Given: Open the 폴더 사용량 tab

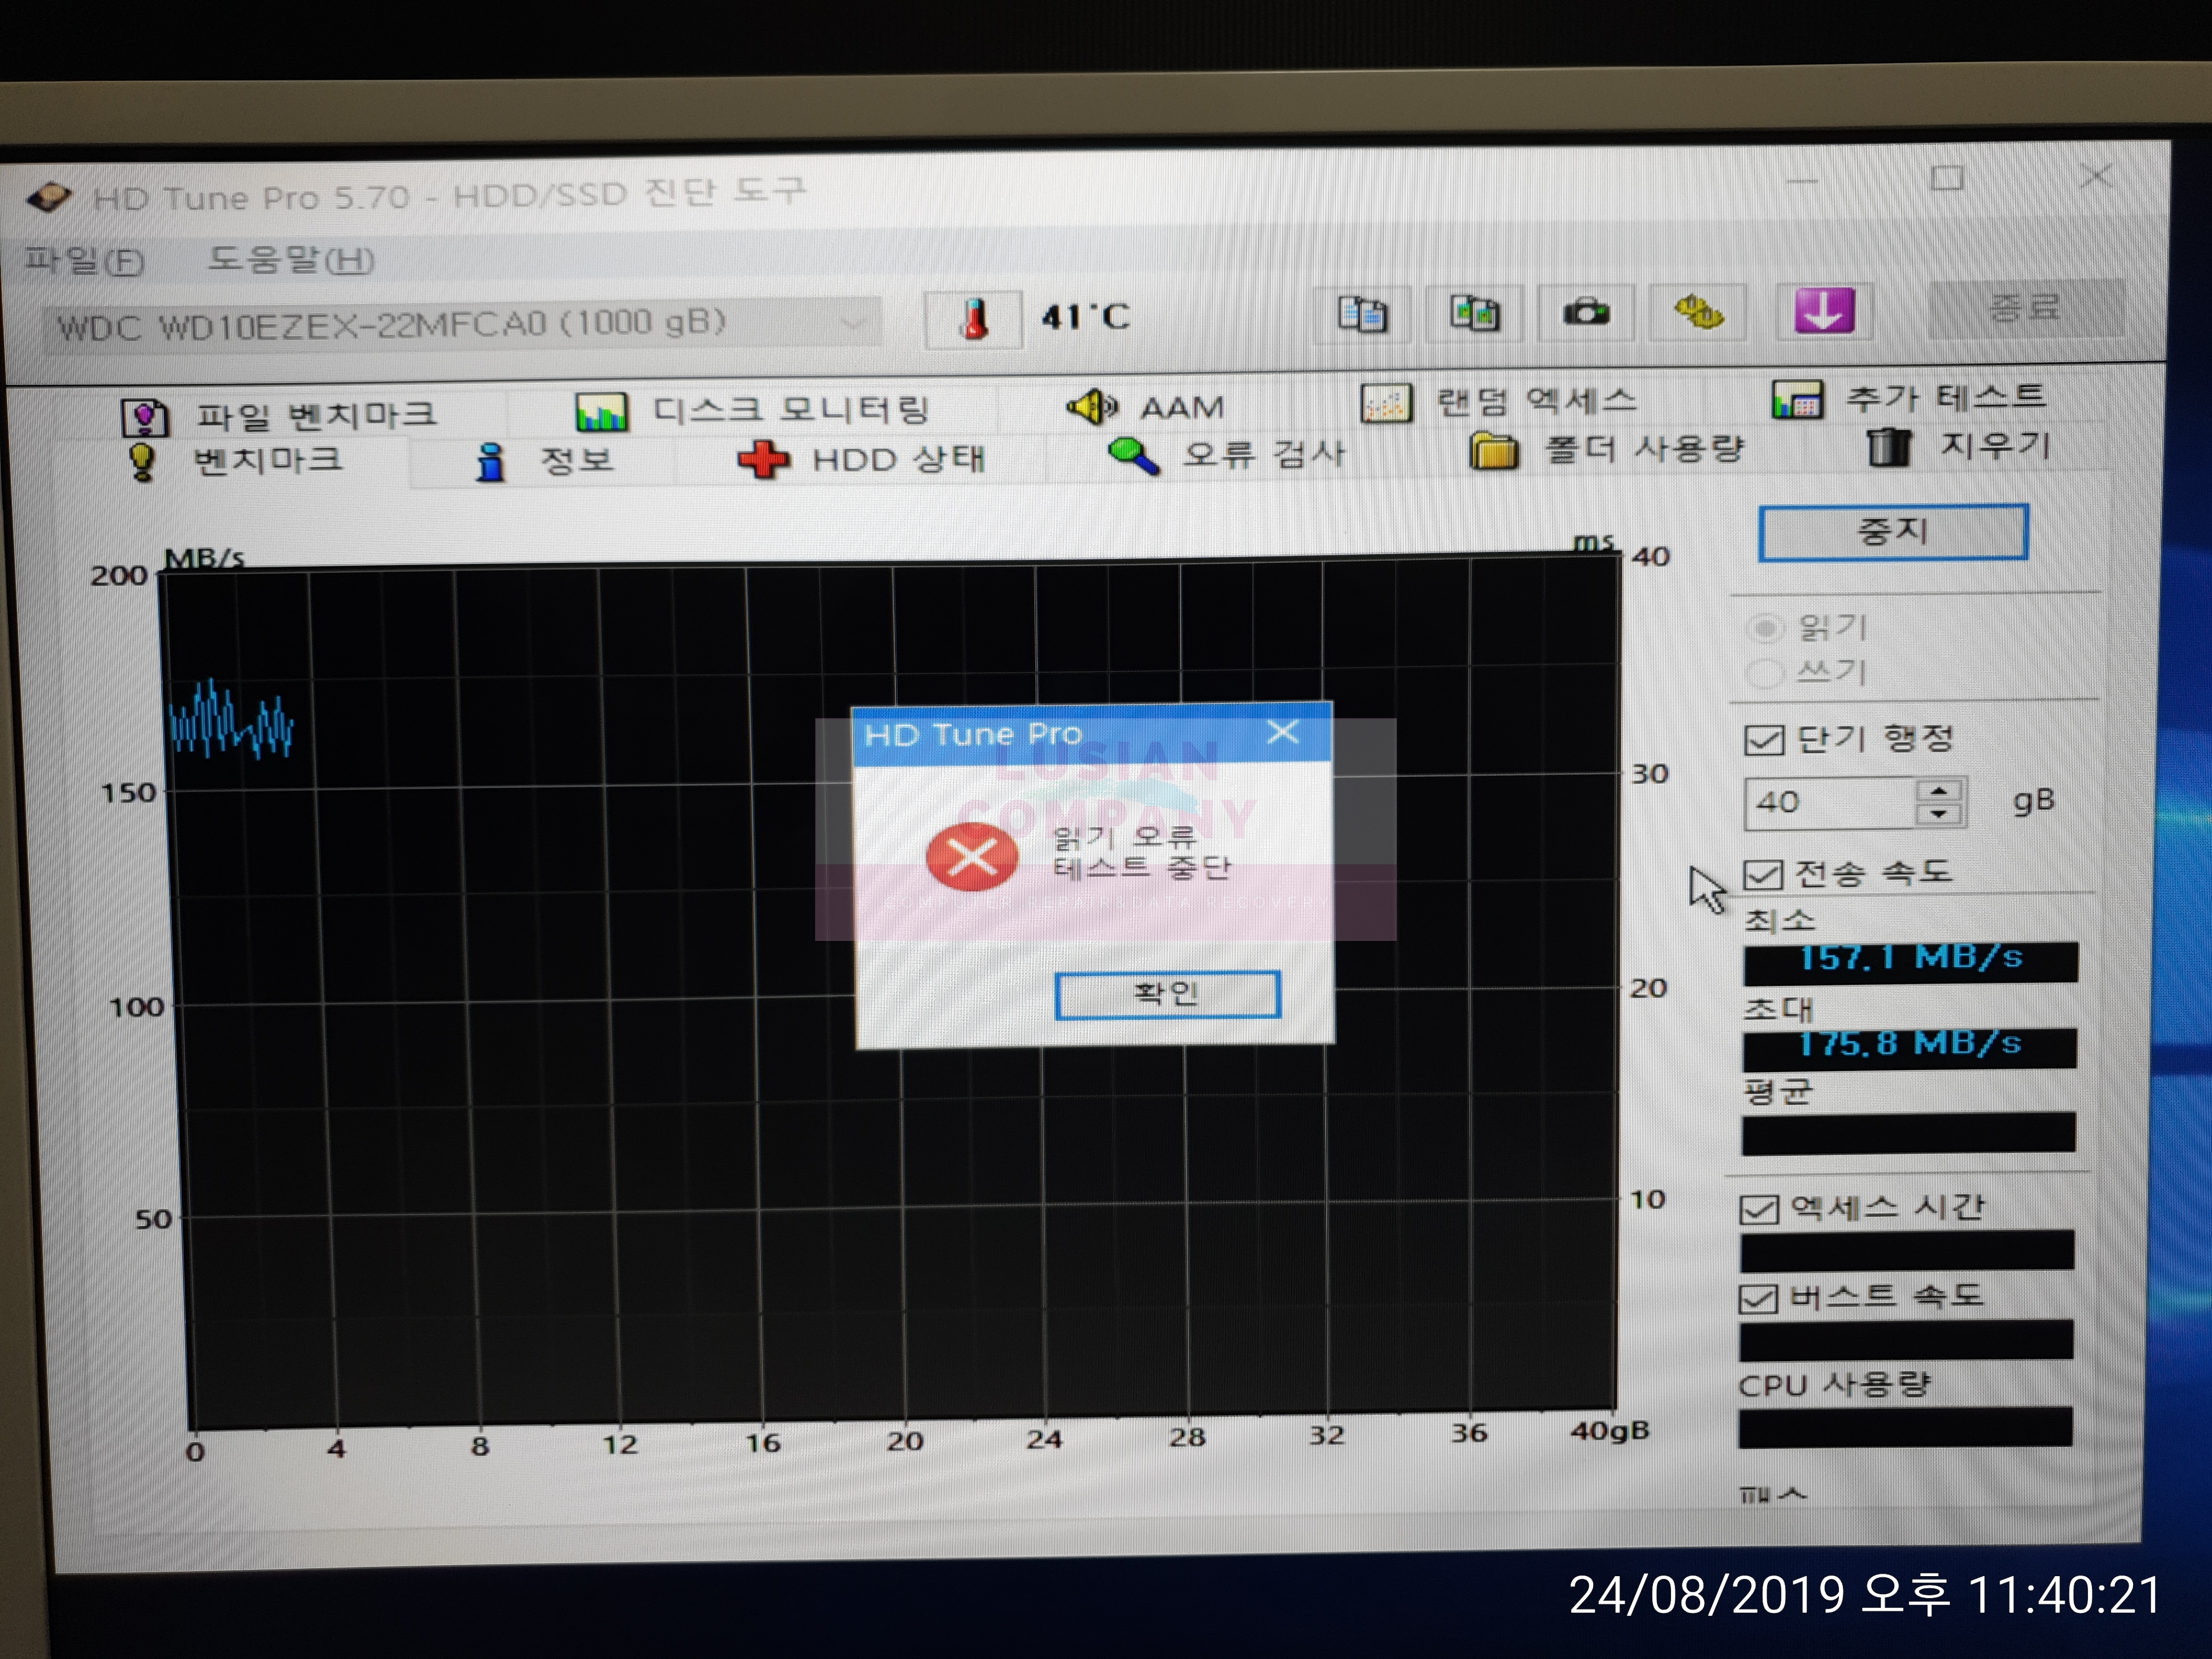Looking at the screenshot, I should coord(1608,449).
